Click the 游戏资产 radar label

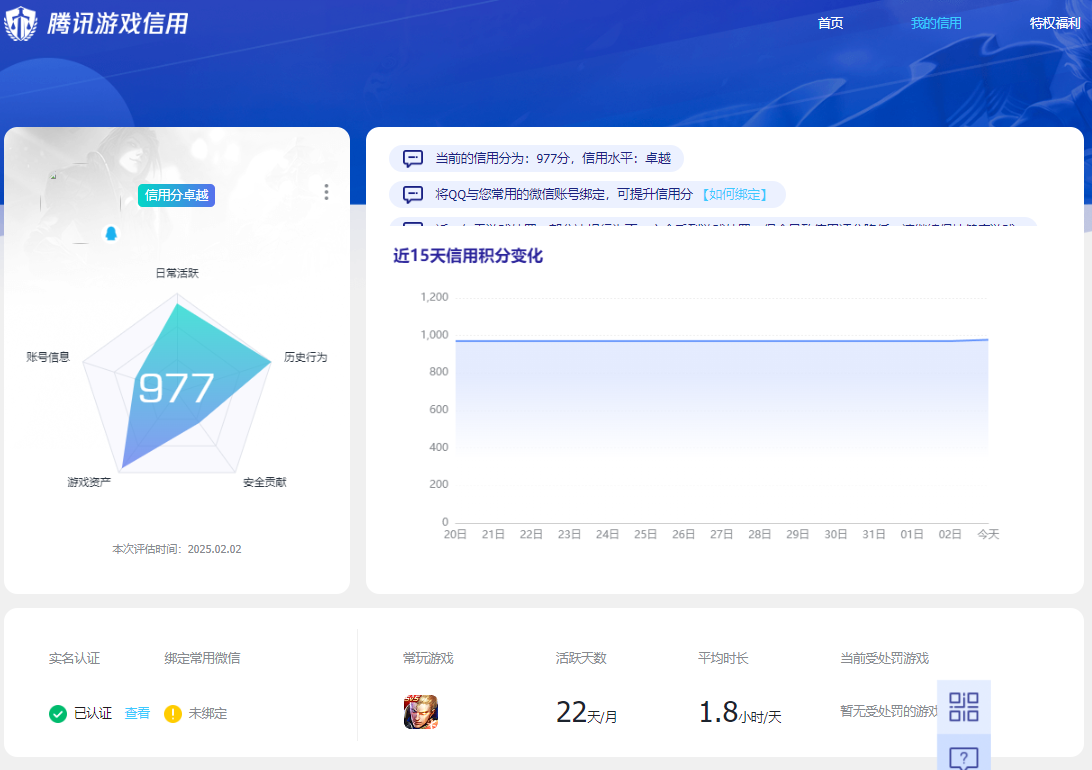click(89, 482)
